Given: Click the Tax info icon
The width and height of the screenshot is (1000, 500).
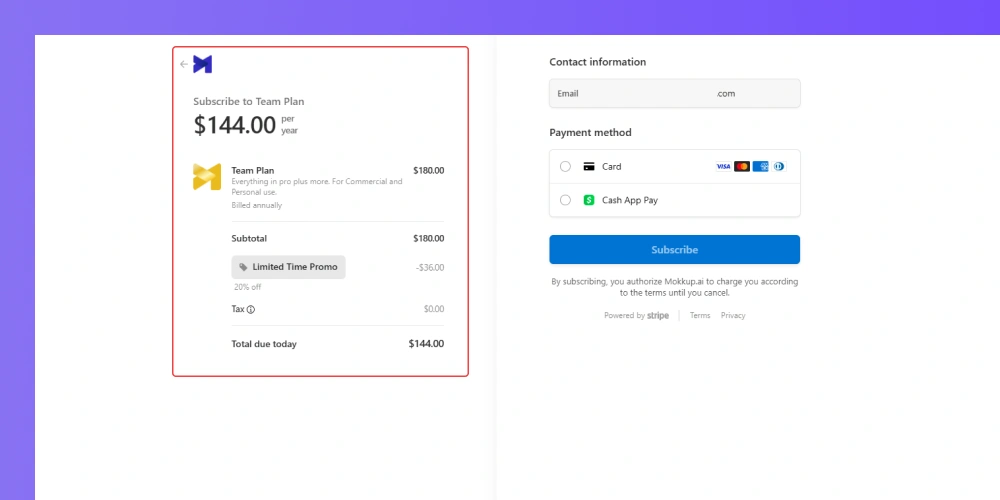Looking at the screenshot, I should [x=251, y=309].
